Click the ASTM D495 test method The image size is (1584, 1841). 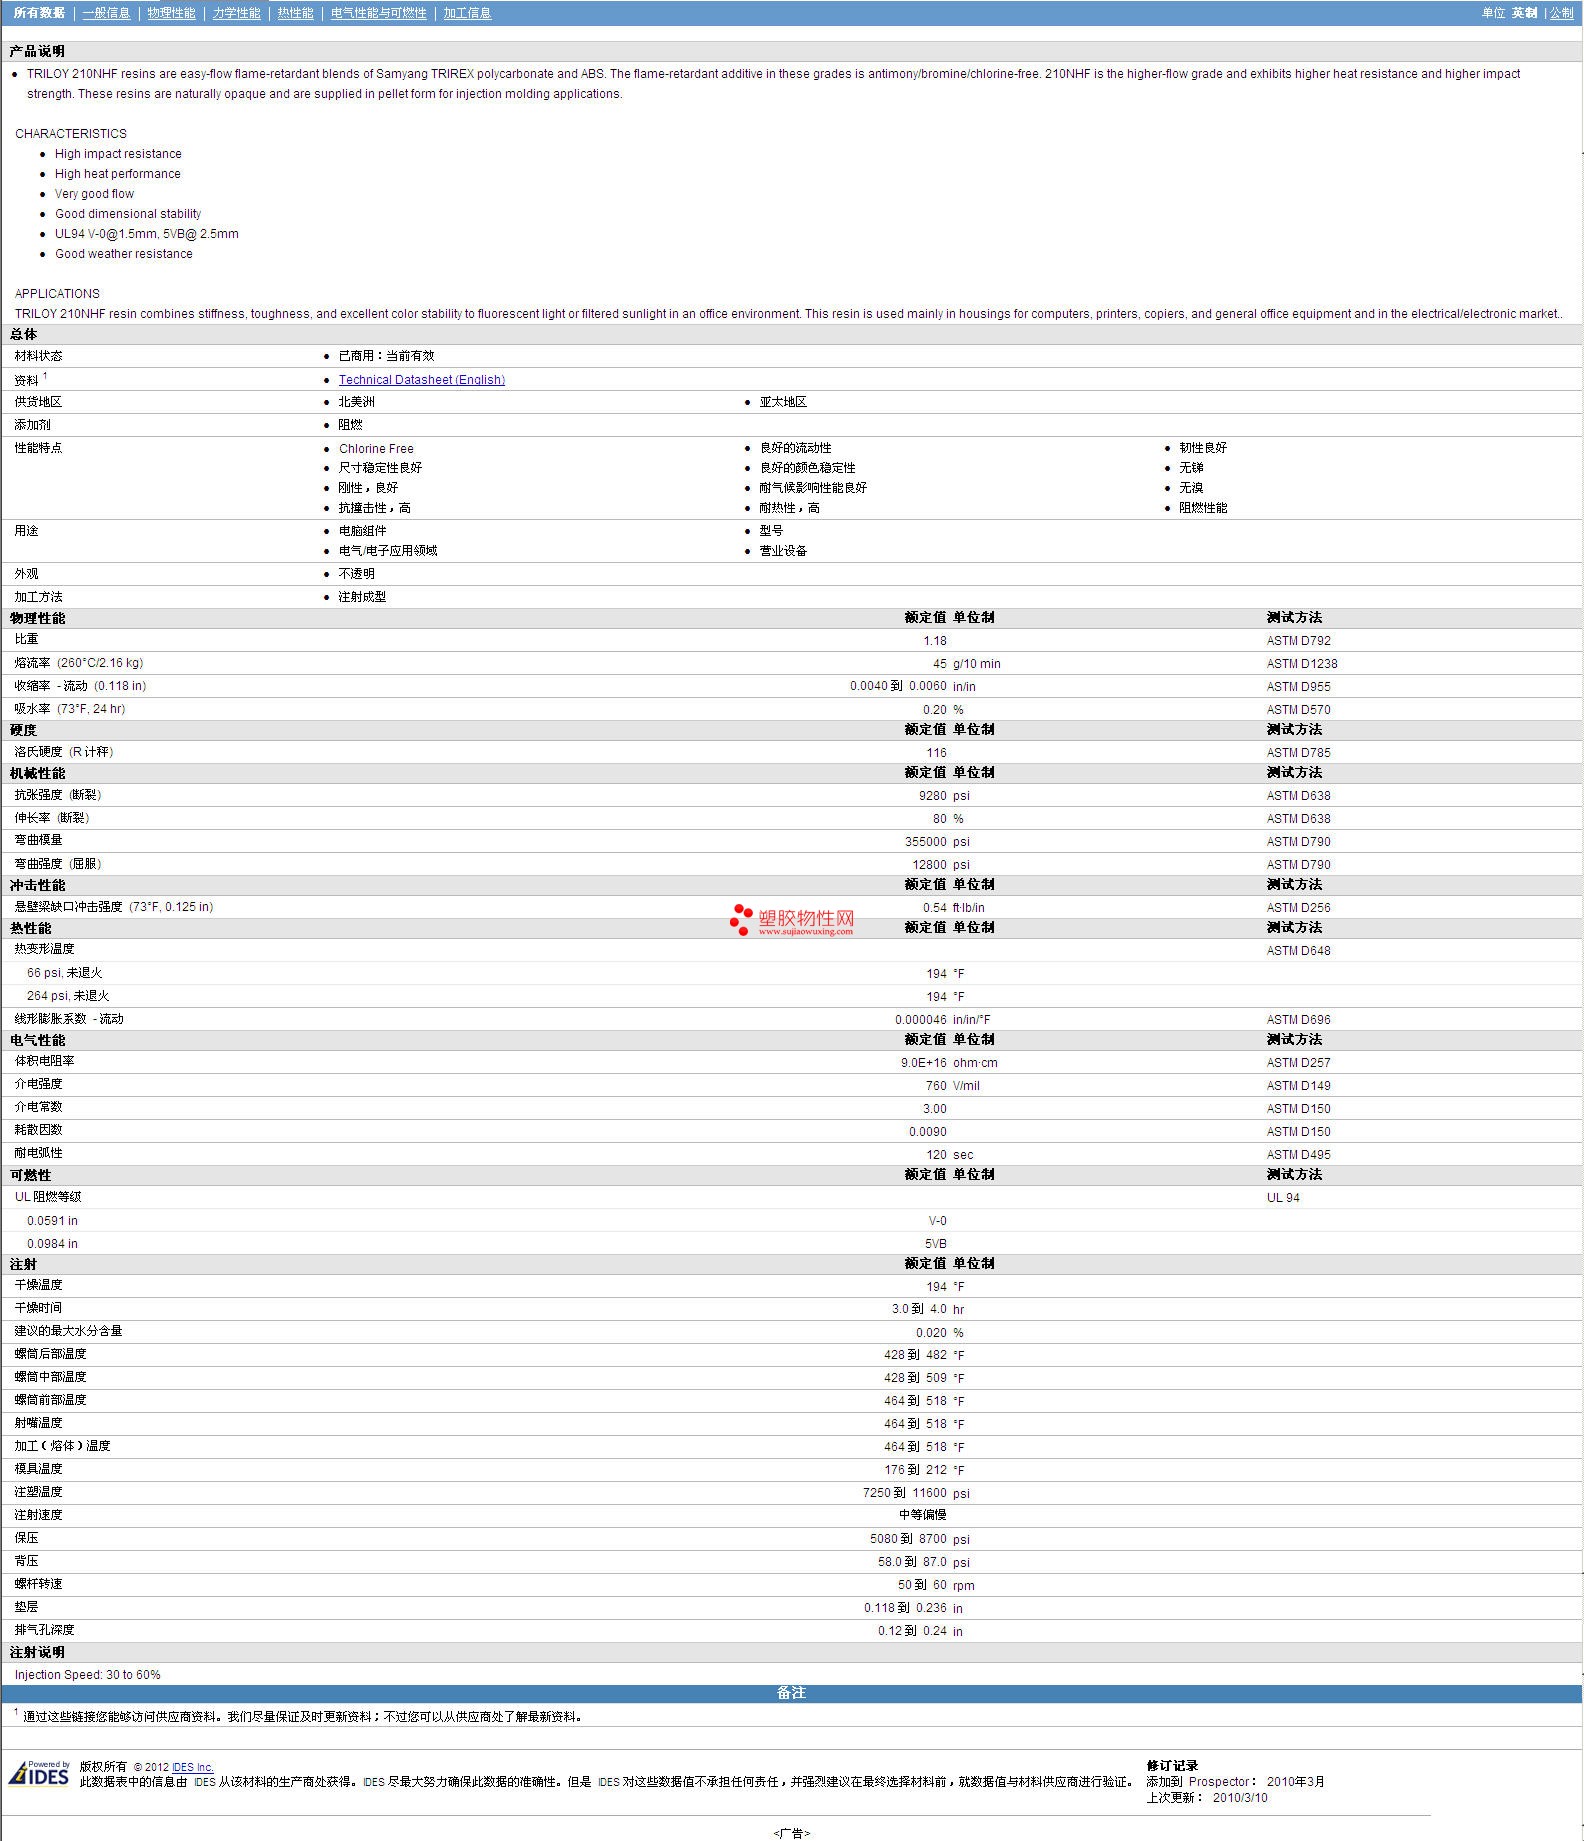(x=1299, y=1155)
